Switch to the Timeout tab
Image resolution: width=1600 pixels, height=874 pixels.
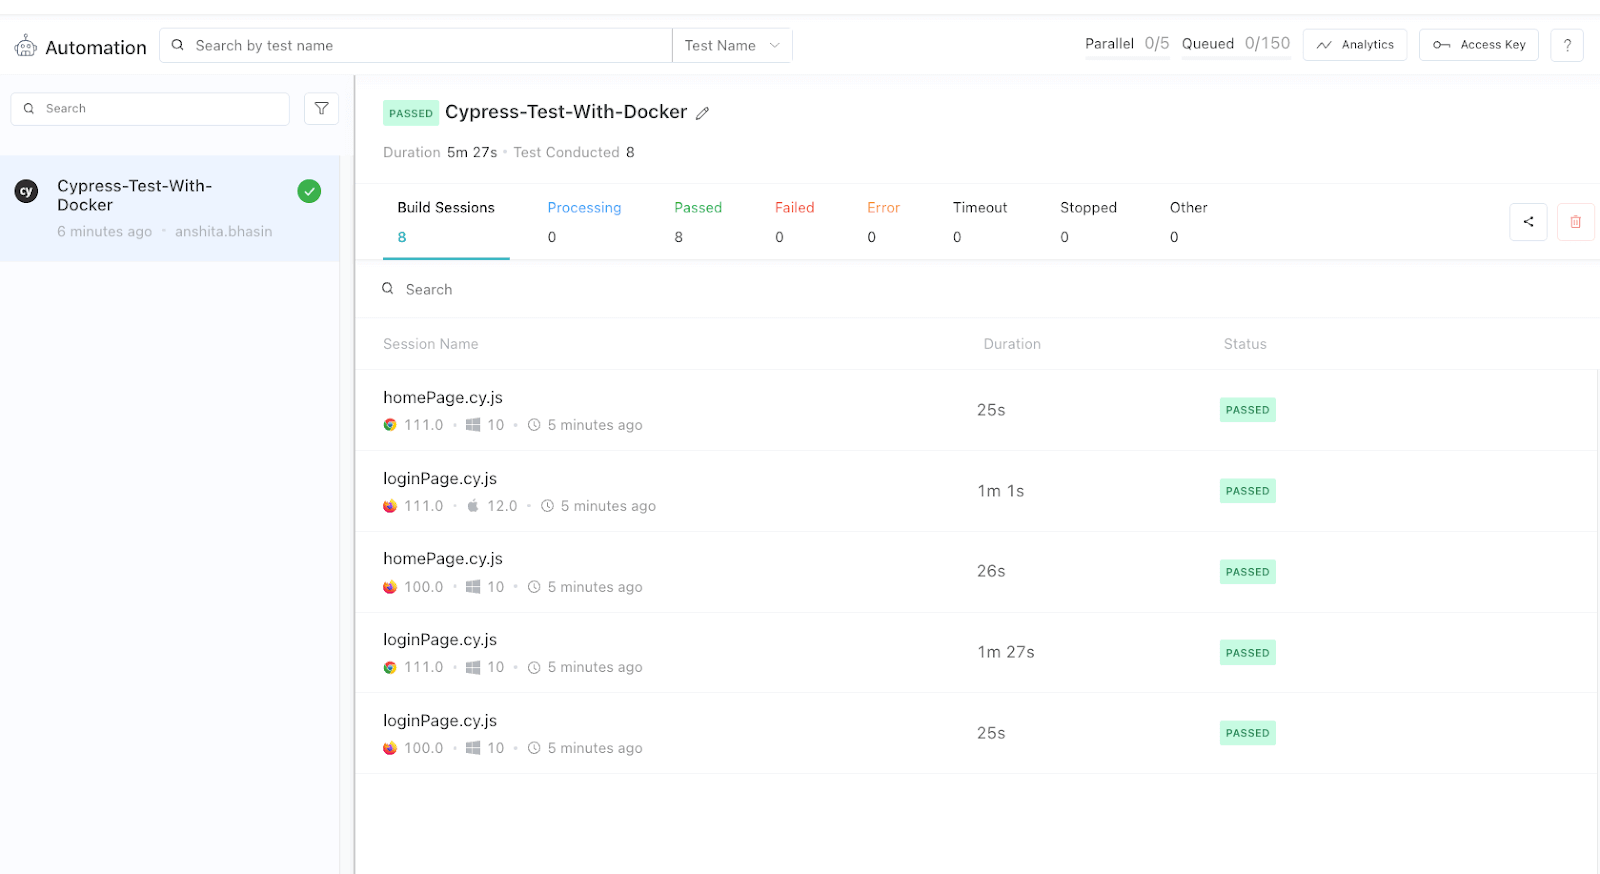click(x=979, y=221)
